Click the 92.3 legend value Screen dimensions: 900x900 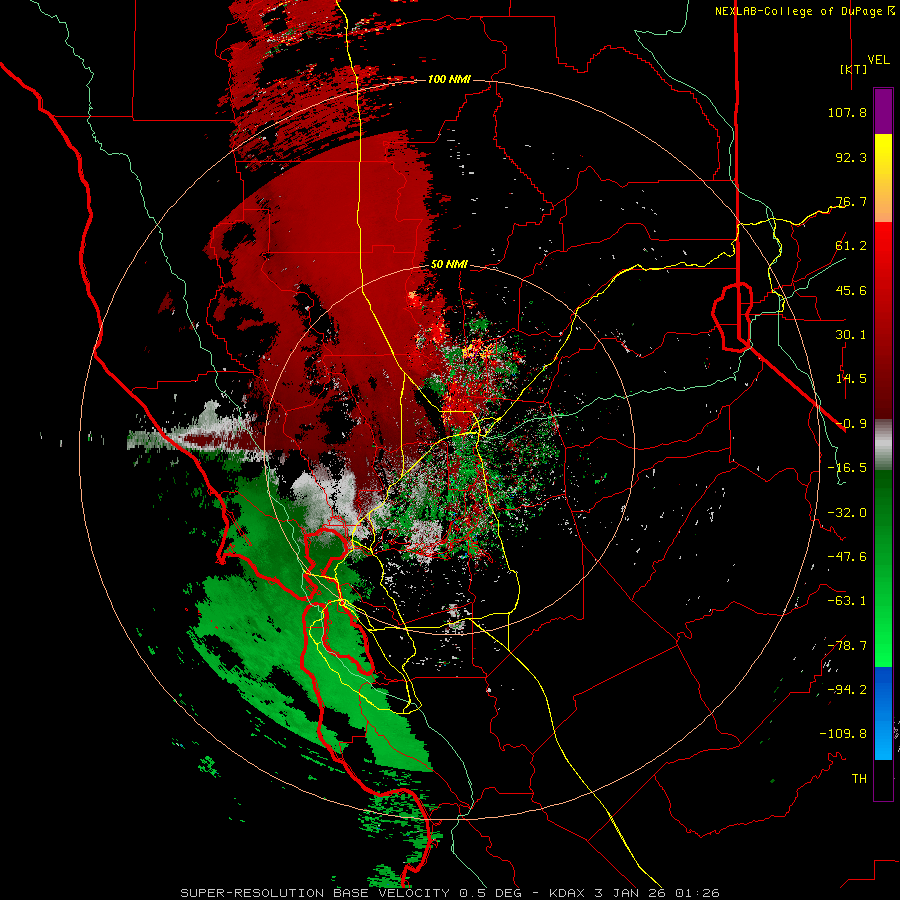click(x=851, y=157)
